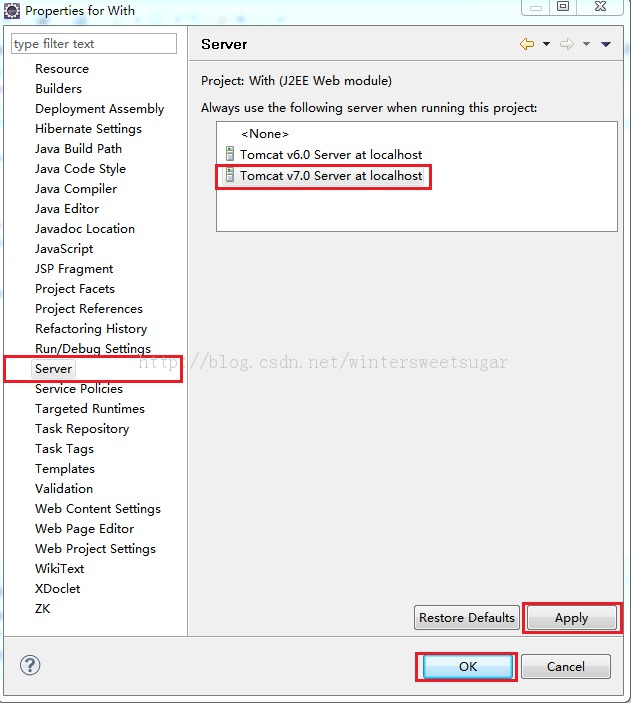Click the back navigation arrow icon
Image resolution: width=631 pixels, height=703 pixels.
coord(526,44)
